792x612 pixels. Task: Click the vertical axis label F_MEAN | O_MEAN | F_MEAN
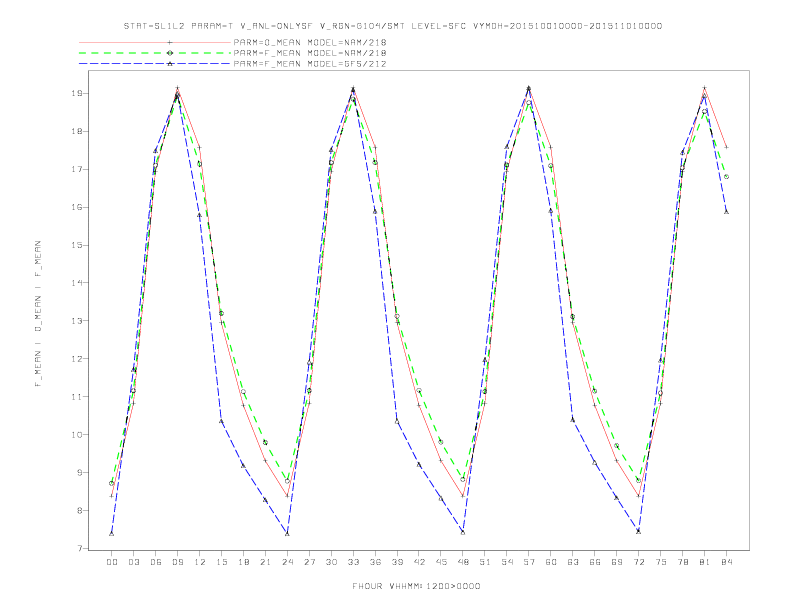click(x=38, y=314)
